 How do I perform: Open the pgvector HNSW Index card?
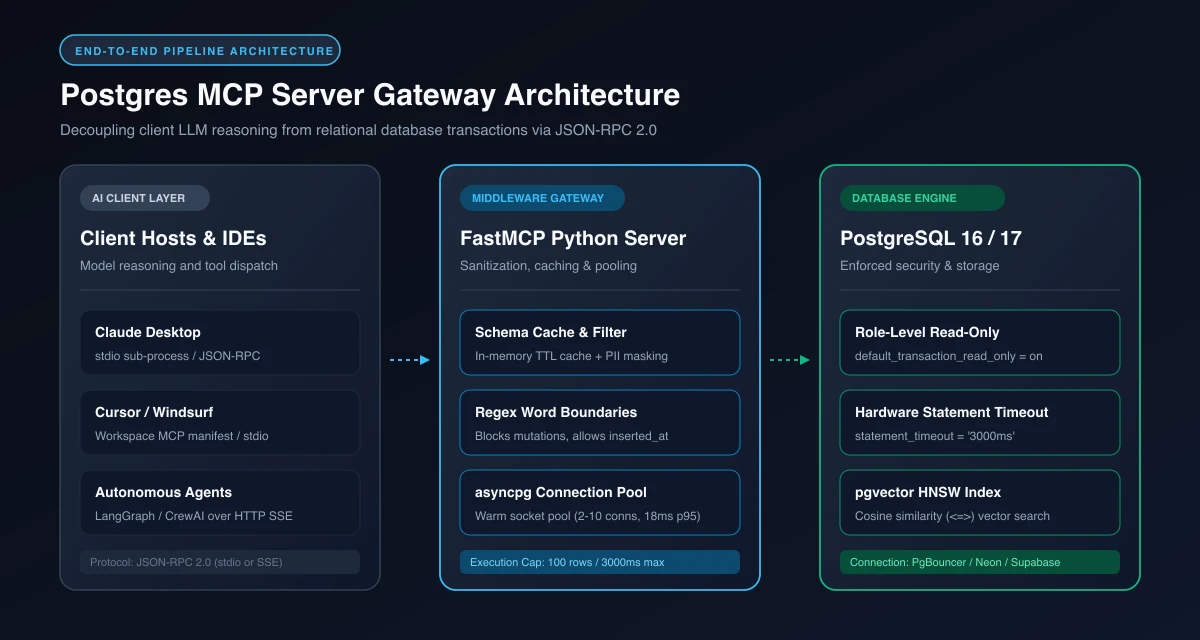point(980,502)
